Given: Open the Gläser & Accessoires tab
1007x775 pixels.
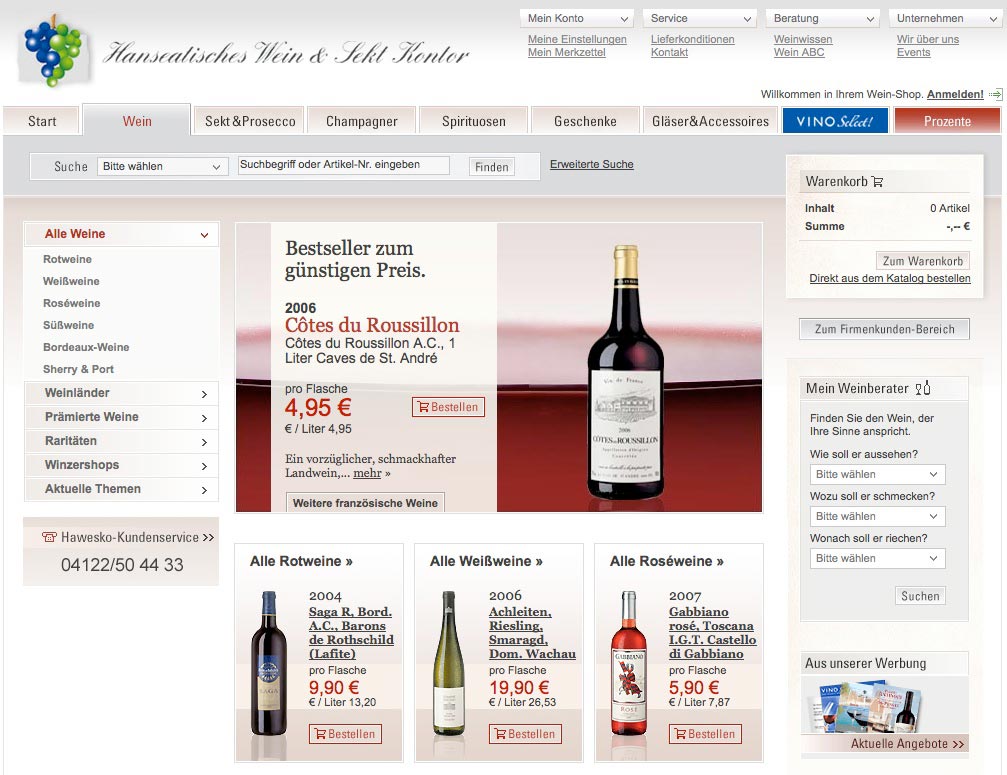Looking at the screenshot, I should 710,121.
